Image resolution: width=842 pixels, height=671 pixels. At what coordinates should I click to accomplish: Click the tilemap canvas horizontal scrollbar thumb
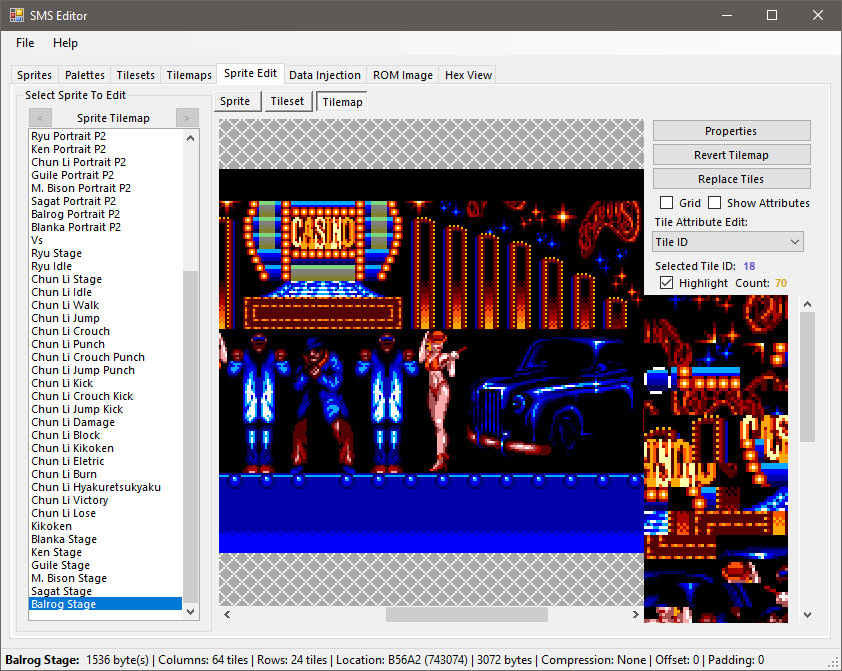(467, 614)
